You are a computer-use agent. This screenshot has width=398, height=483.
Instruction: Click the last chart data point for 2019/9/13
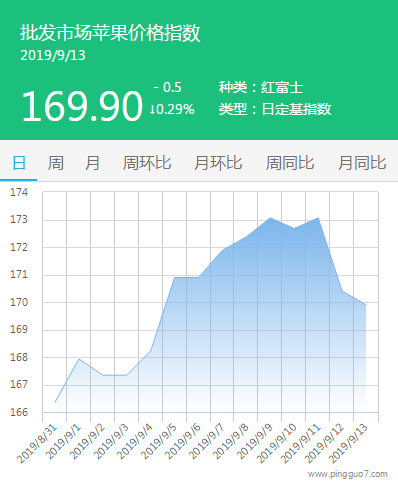(x=366, y=305)
